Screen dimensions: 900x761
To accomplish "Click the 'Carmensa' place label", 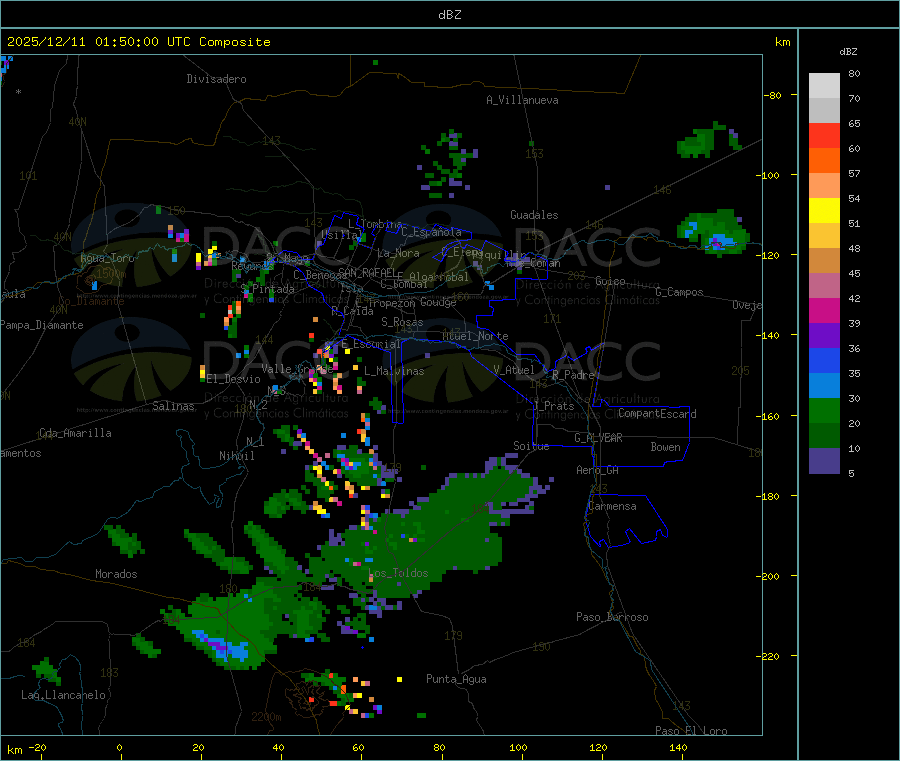I will tap(612, 506).
